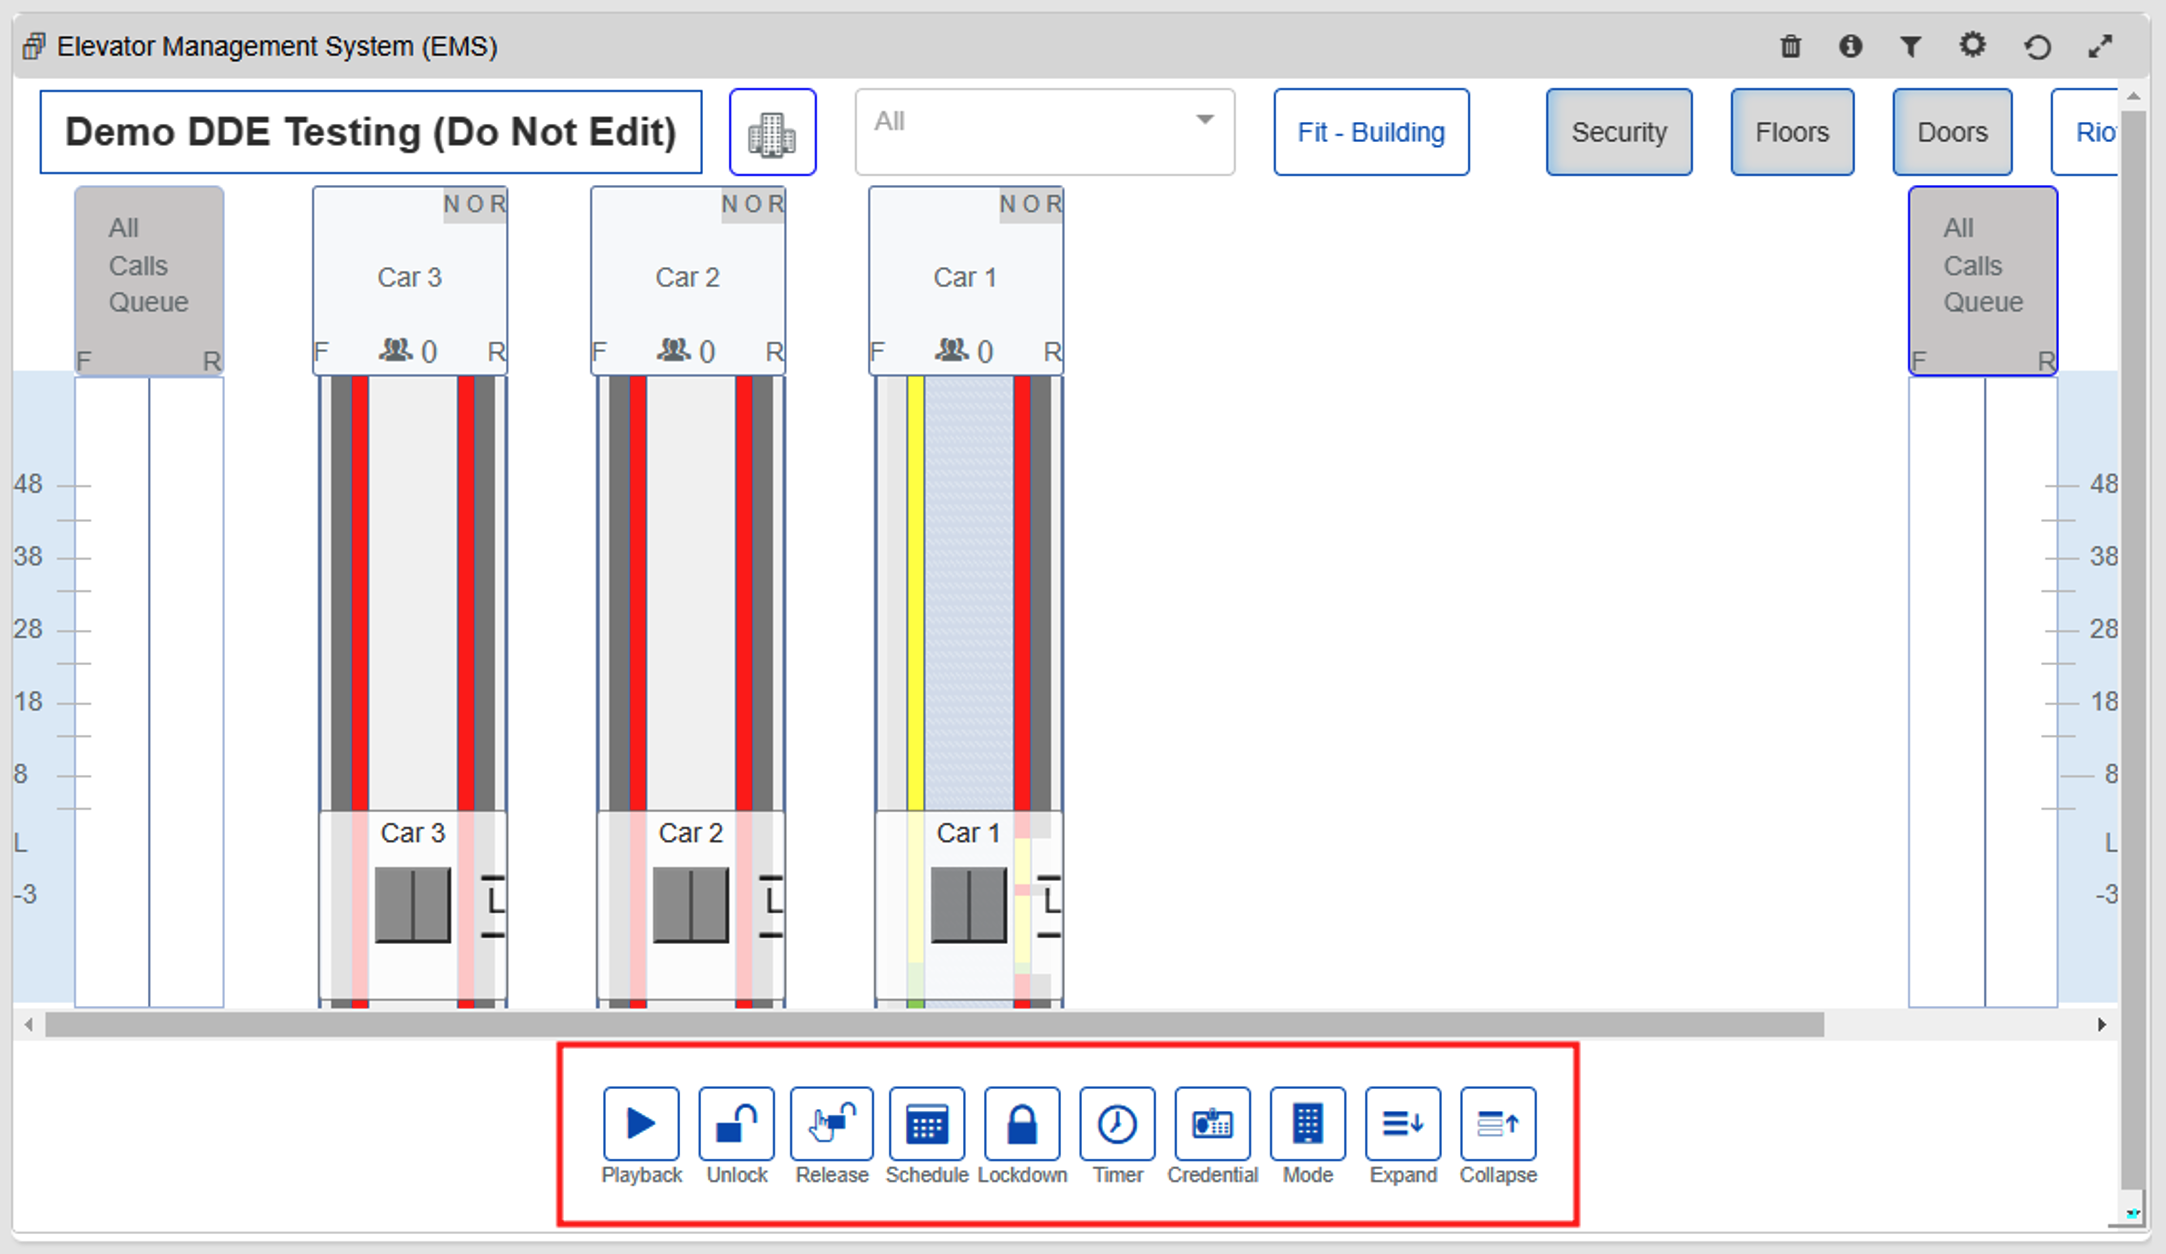Activate the Lockdown icon
Screen dimensions: 2166x1254
(1022, 1123)
